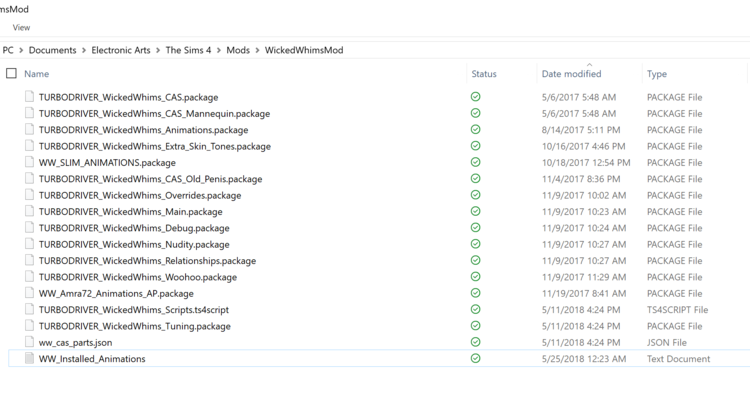
Task: Click file icon of WickedWhims_Tuning.package
Action: pos(29,326)
